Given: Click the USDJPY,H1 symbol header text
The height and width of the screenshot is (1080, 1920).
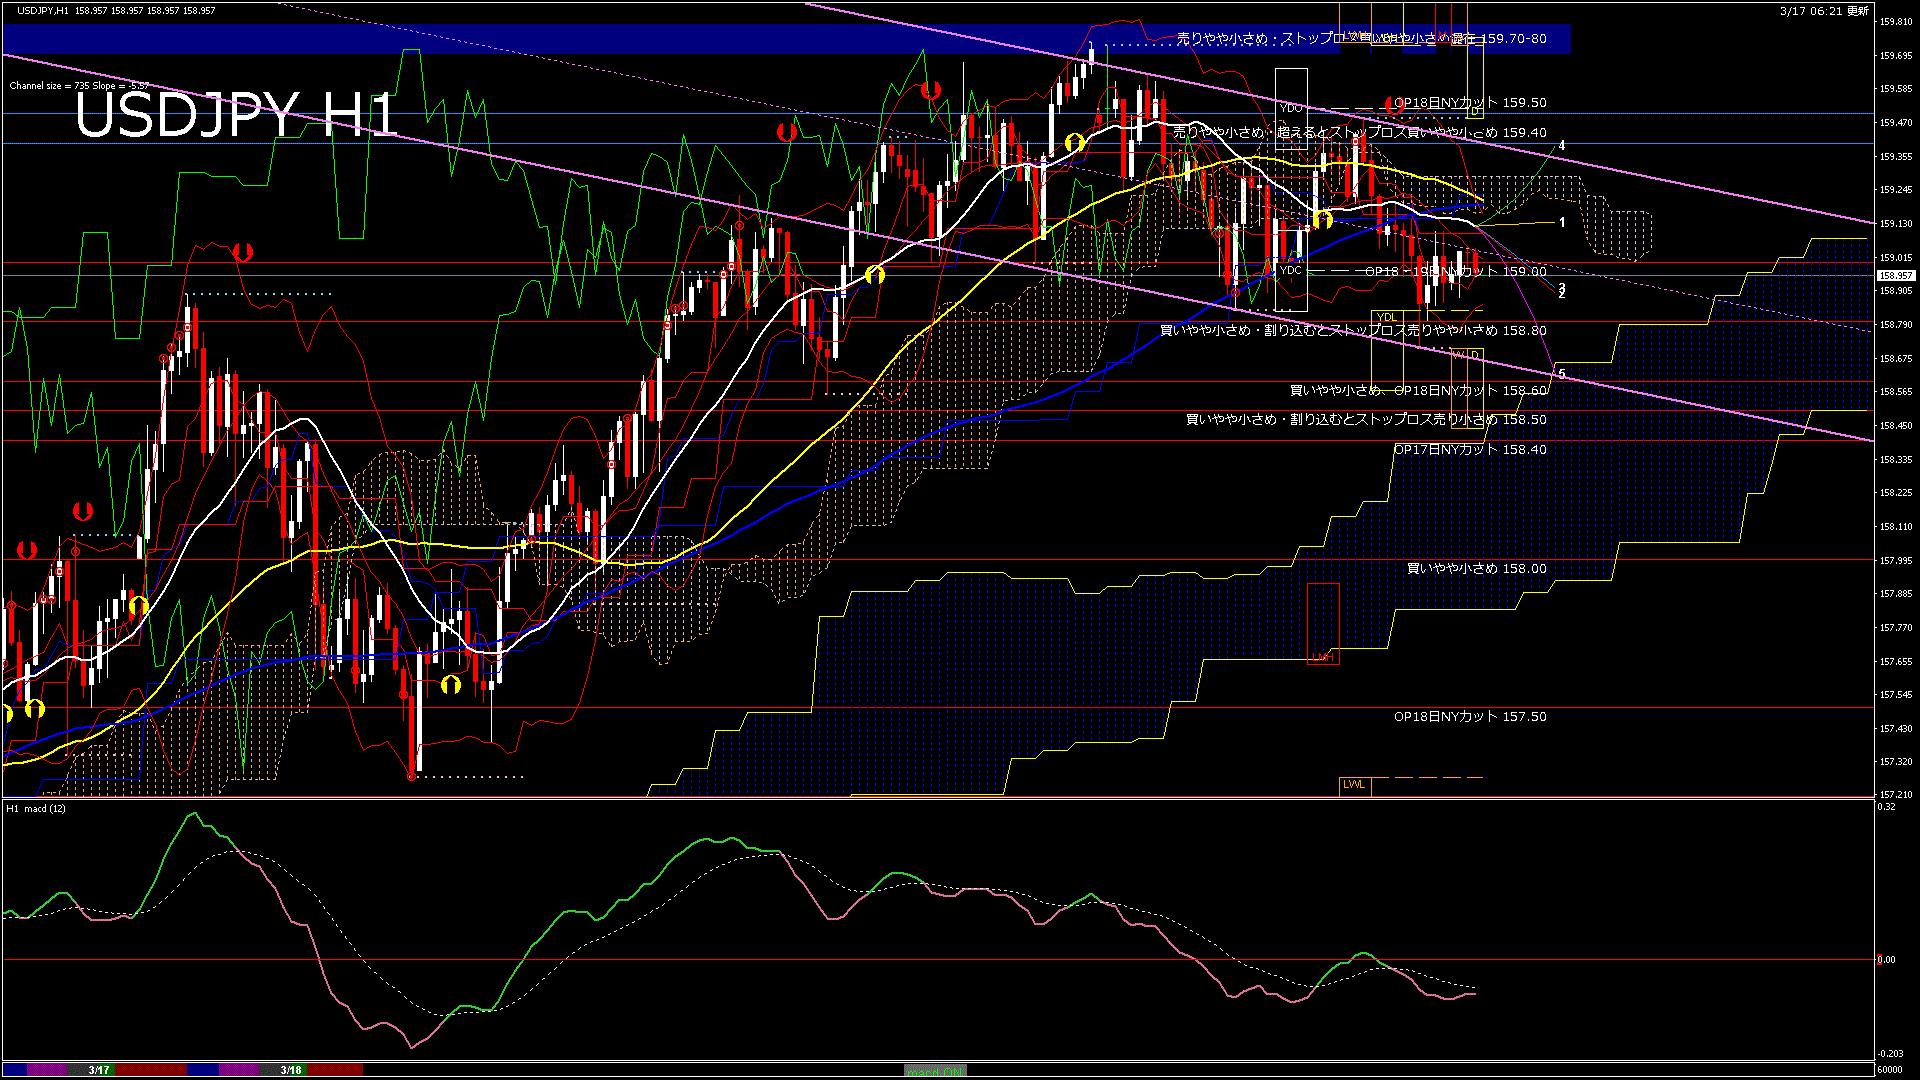Looking at the screenshot, I should (43, 10).
